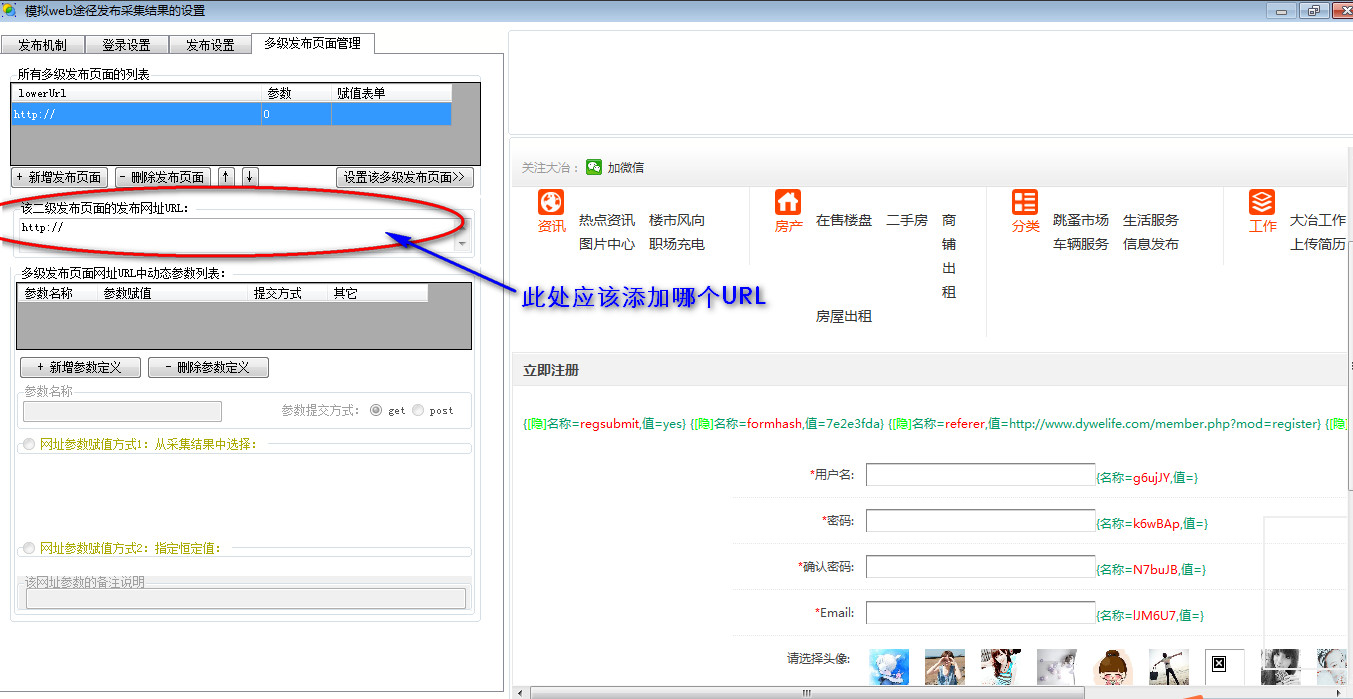Click the 分类 classification icon

point(1025,203)
